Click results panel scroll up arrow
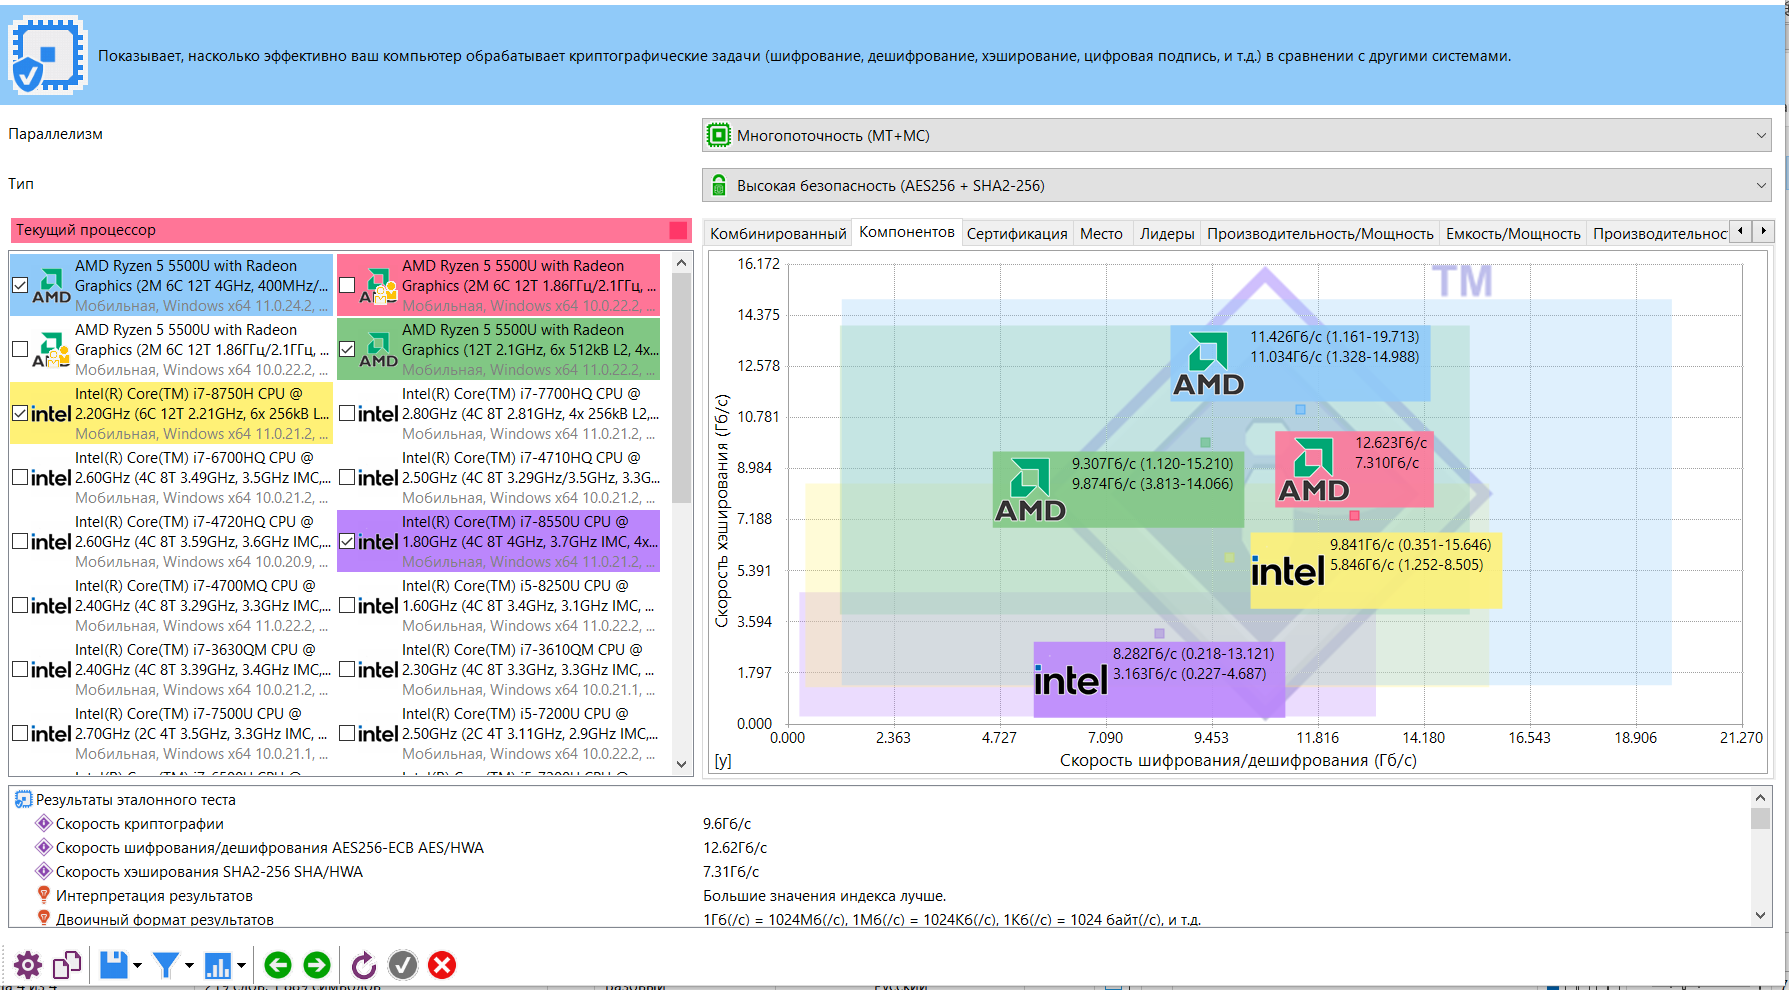The width and height of the screenshot is (1789, 990). coord(1760,798)
